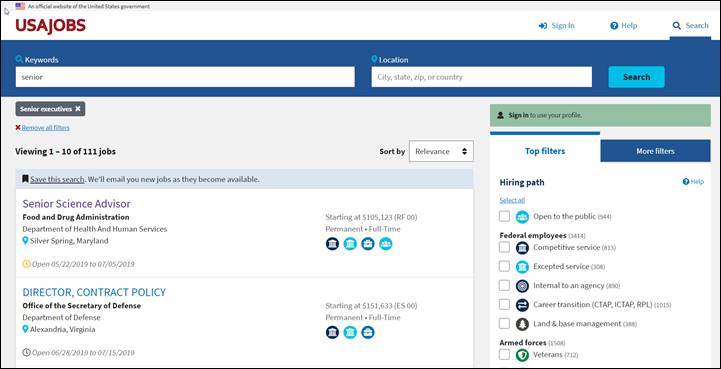This screenshot has width=721, height=369.
Task: Click the Department of Health And Human Services text
Action: click(95, 229)
